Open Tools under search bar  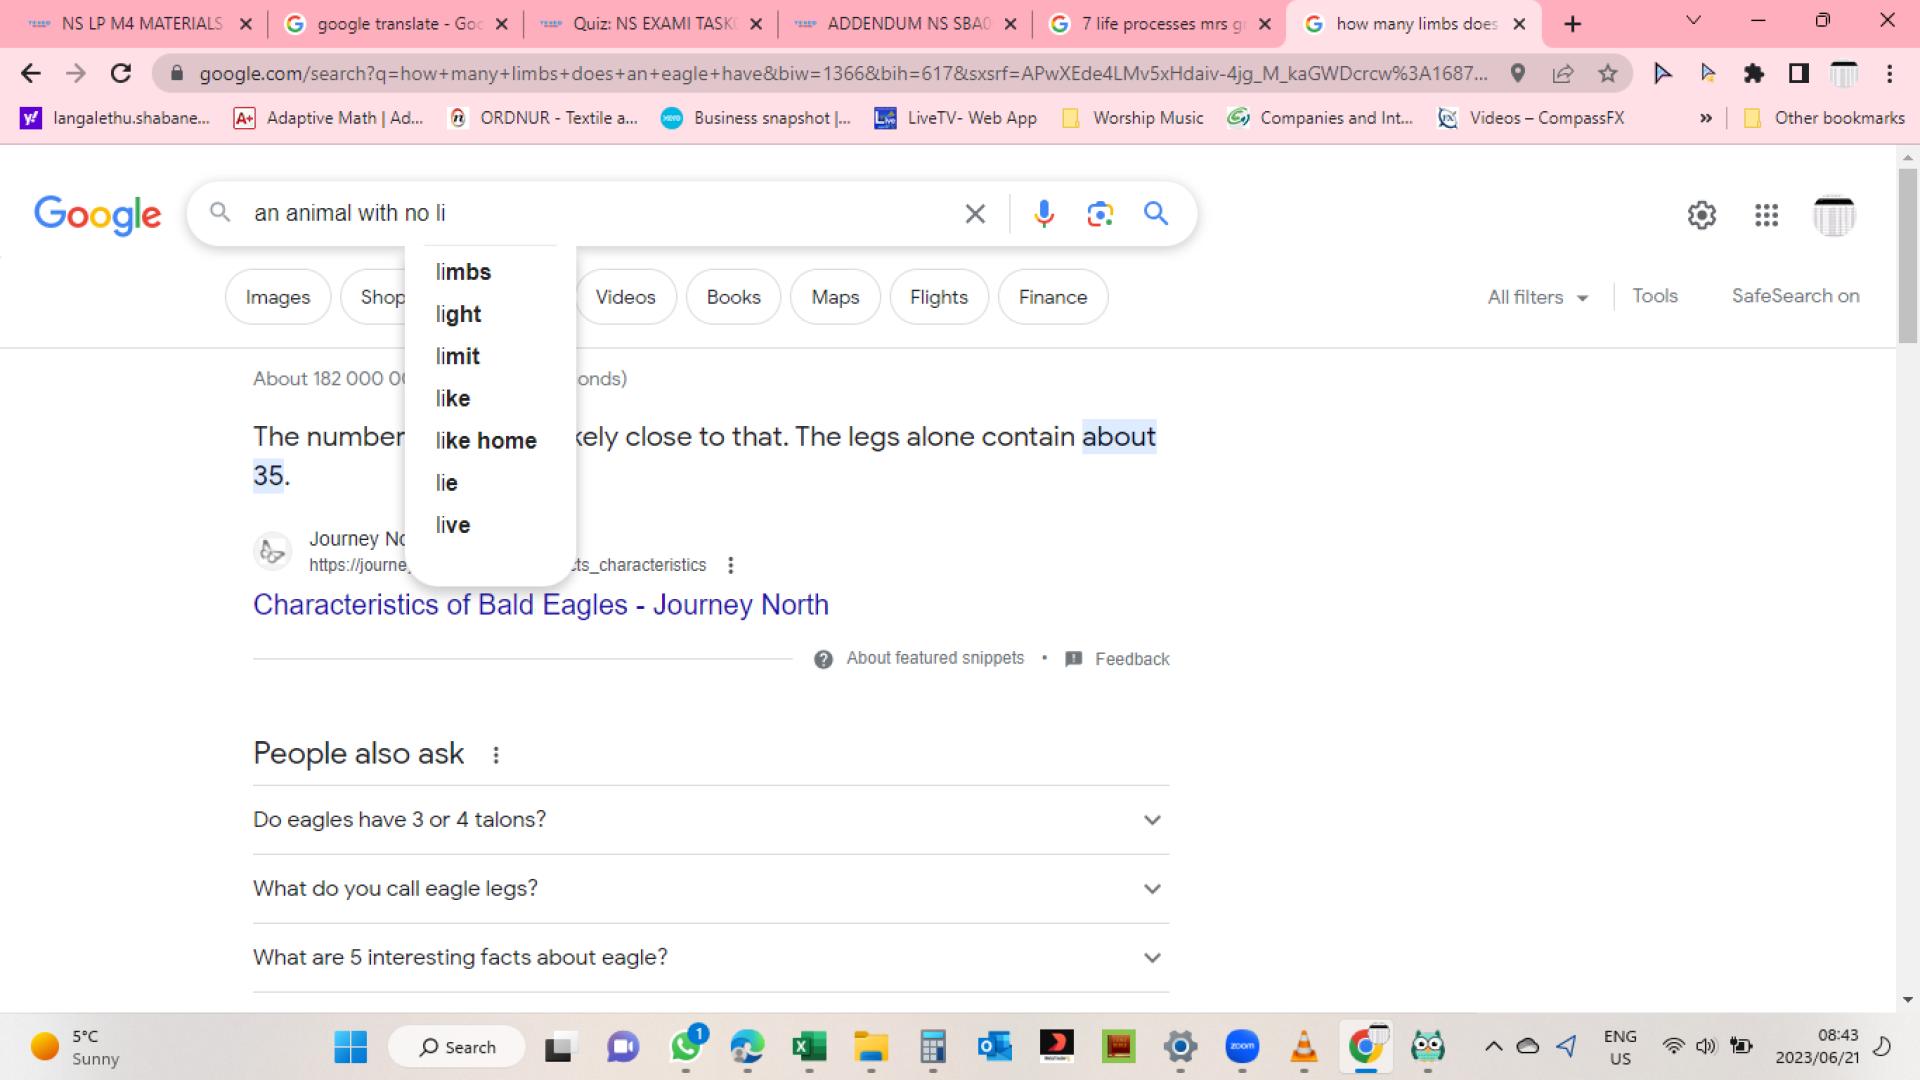click(1655, 296)
